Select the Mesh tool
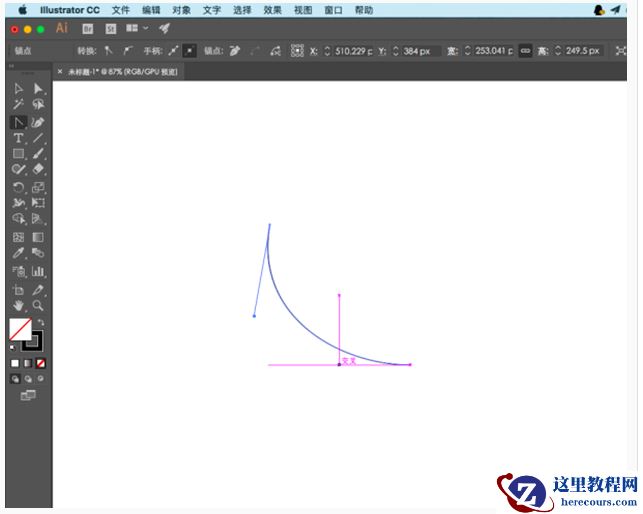This screenshot has height=514, width=643. [18, 237]
